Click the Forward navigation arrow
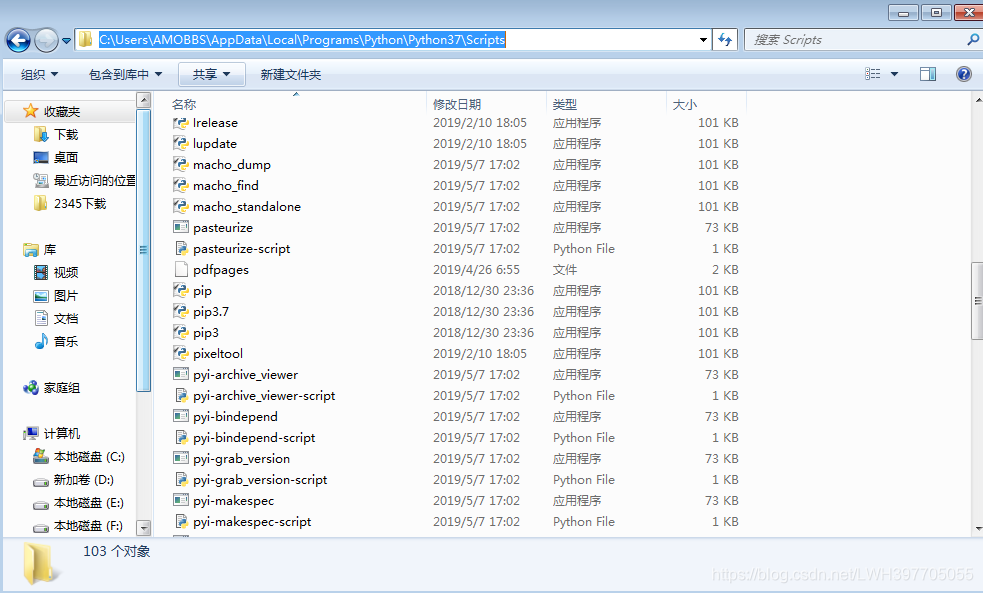 (46, 41)
